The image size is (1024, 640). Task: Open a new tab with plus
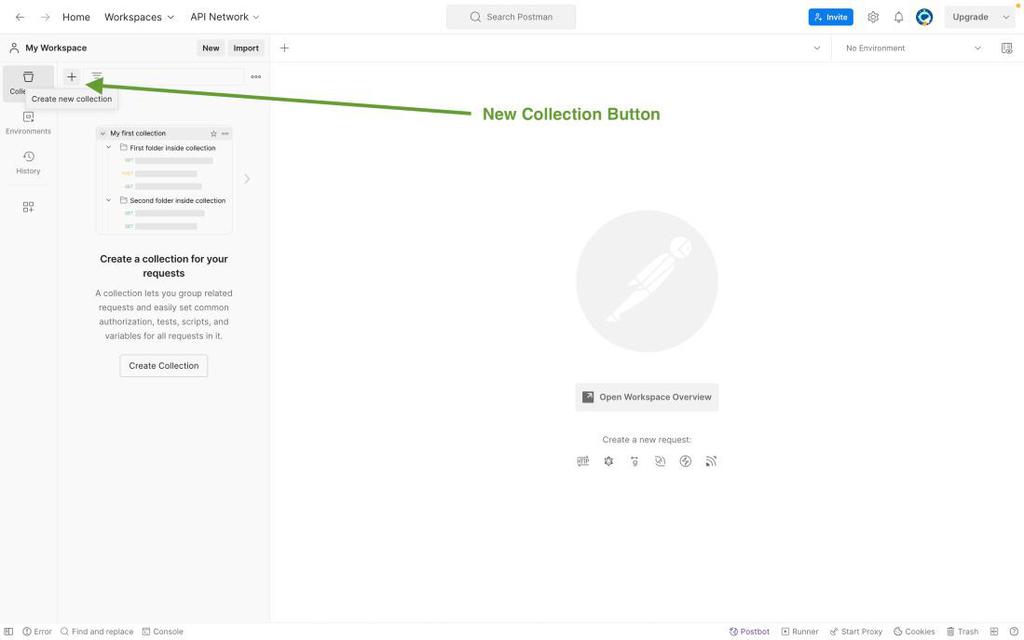point(284,48)
